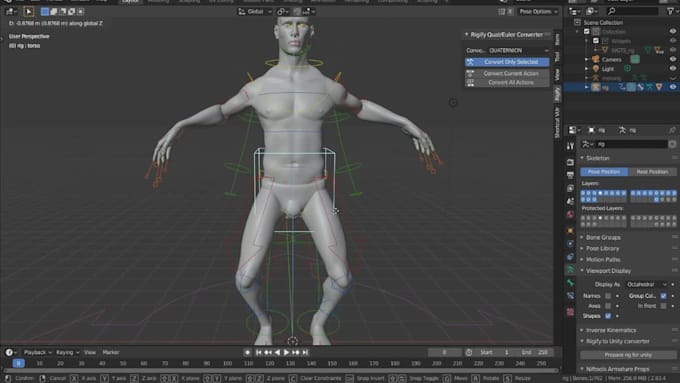680x383 pixels.
Task: Switch to the View sidebar tab
Action: 557,74
